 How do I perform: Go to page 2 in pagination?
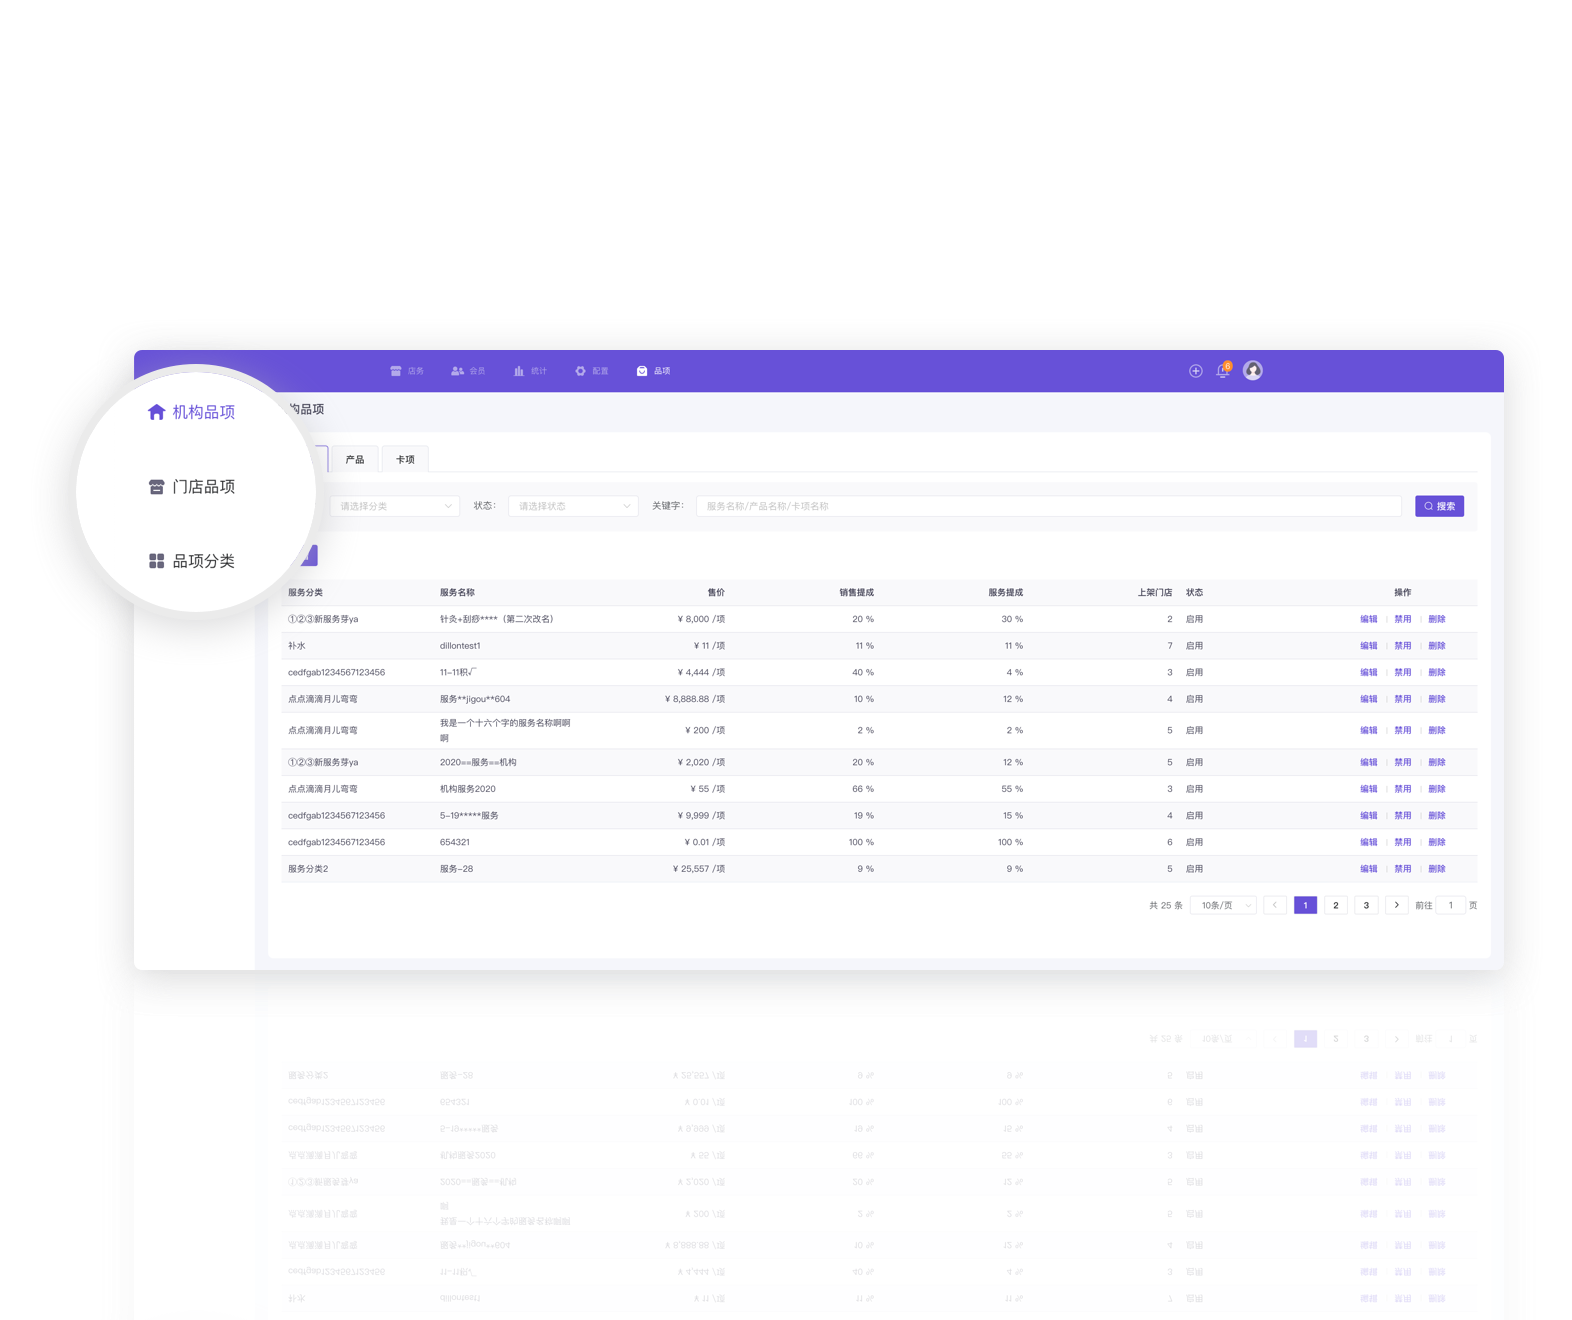click(x=1335, y=905)
